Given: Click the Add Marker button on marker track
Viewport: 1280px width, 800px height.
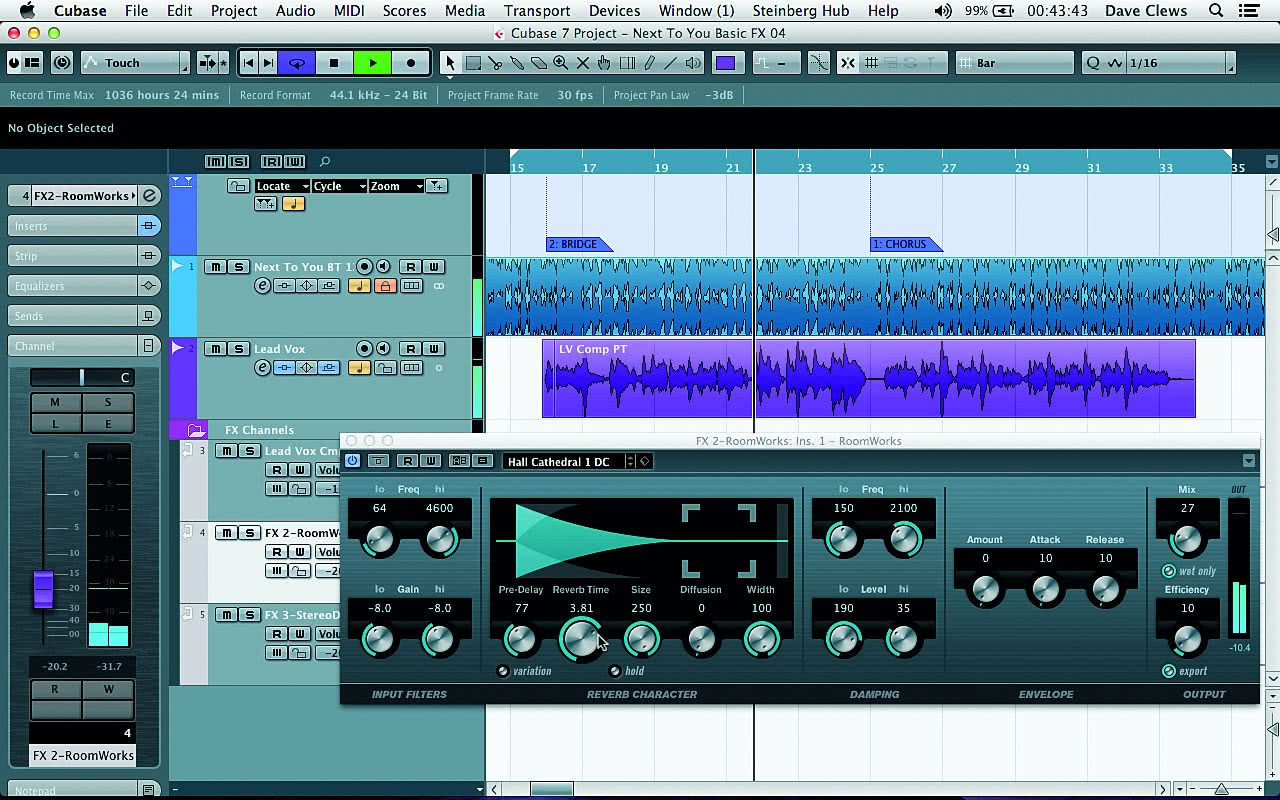Looking at the screenshot, I should pos(436,186).
